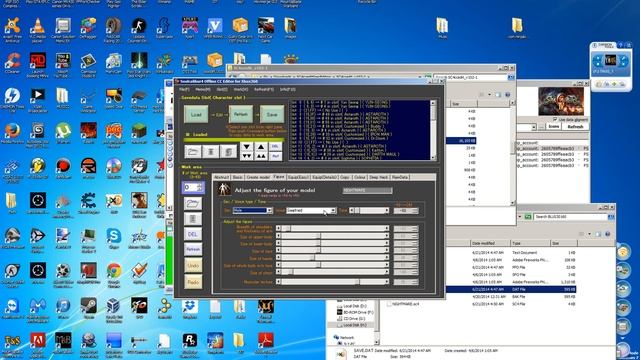
Task: Click the S icon button in savedata panel
Action: pos(228,151)
